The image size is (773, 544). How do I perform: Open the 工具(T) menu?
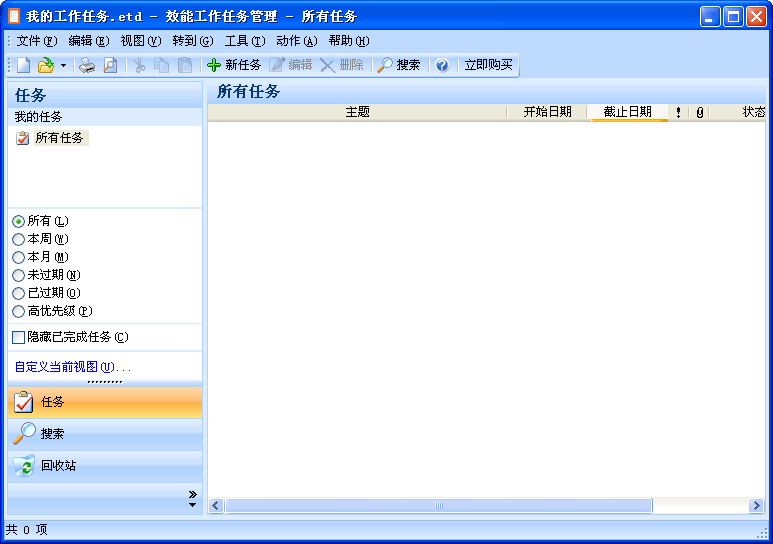coord(245,41)
